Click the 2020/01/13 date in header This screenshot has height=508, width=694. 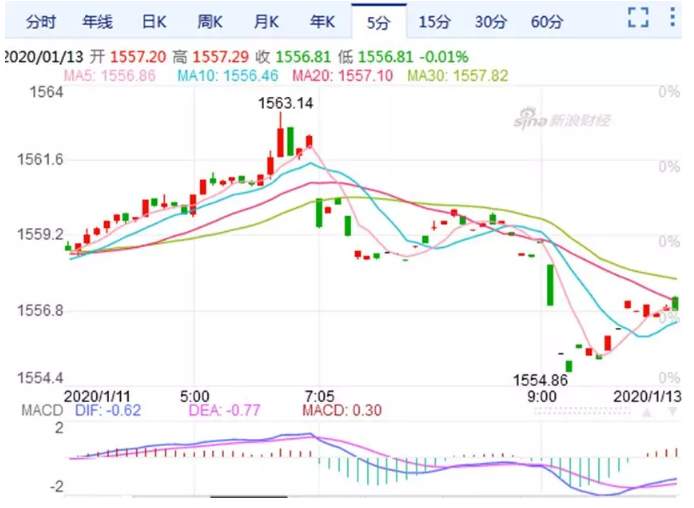coord(44,57)
